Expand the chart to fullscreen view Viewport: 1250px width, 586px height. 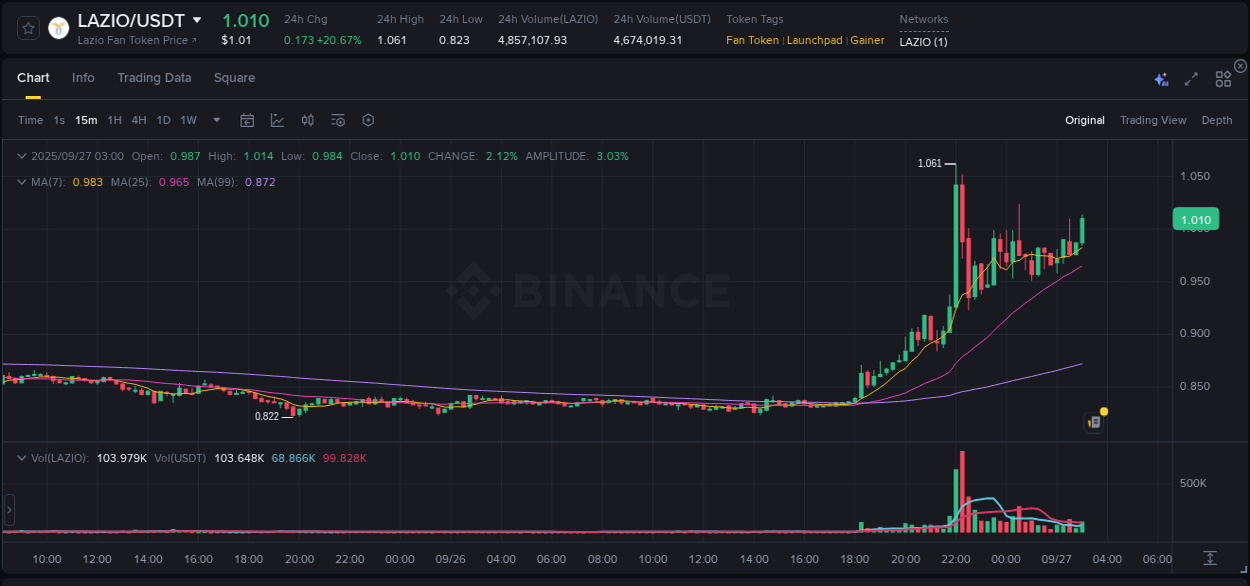pos(1190,77)
